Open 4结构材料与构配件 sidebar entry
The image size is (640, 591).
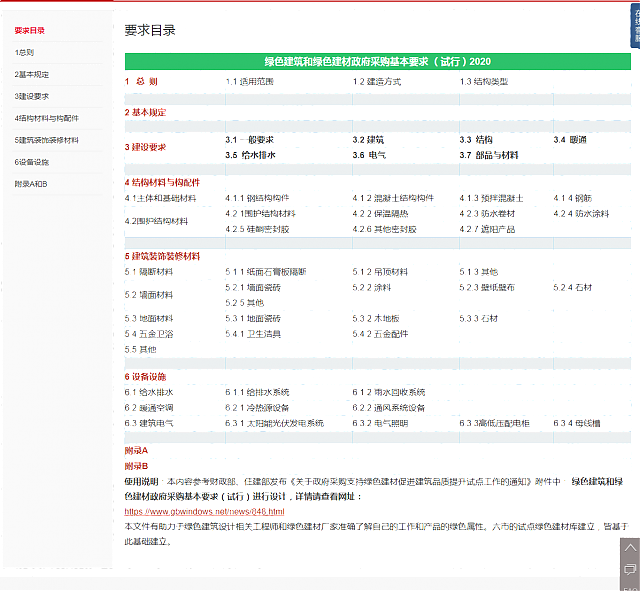pyautogui.click(x=46, y=117)
